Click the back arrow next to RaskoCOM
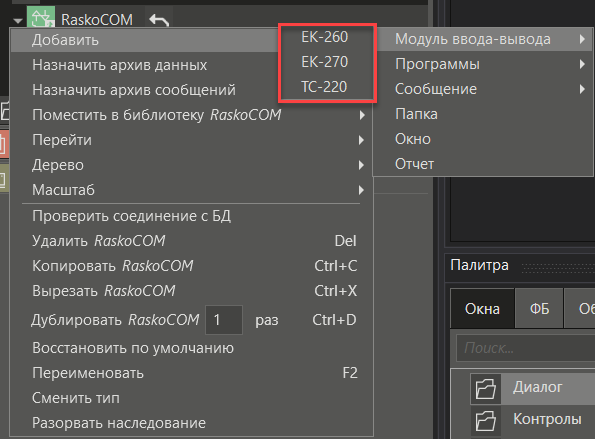 (159, 20)
